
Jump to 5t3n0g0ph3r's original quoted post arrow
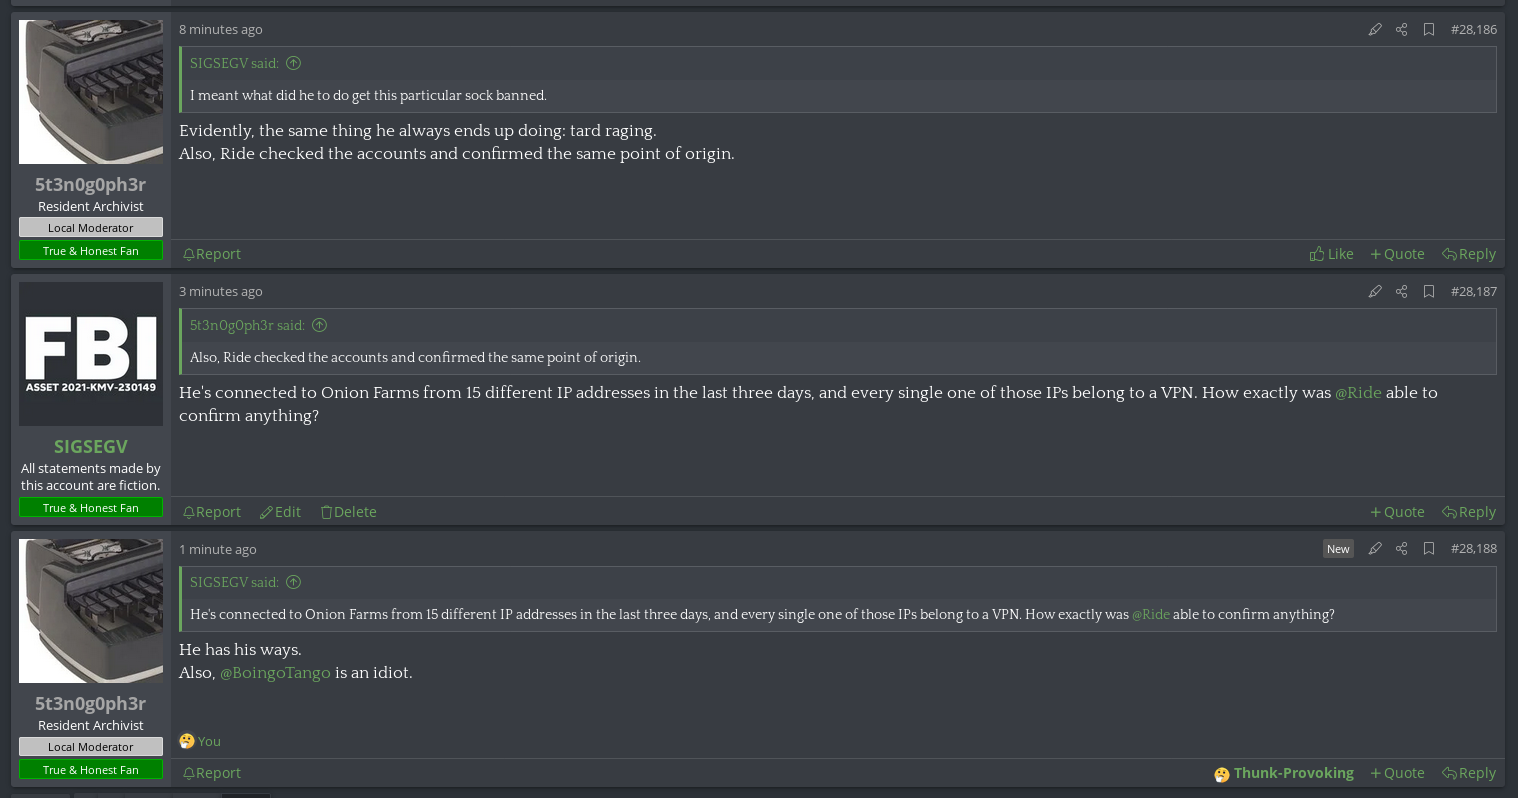pos(319,325)
